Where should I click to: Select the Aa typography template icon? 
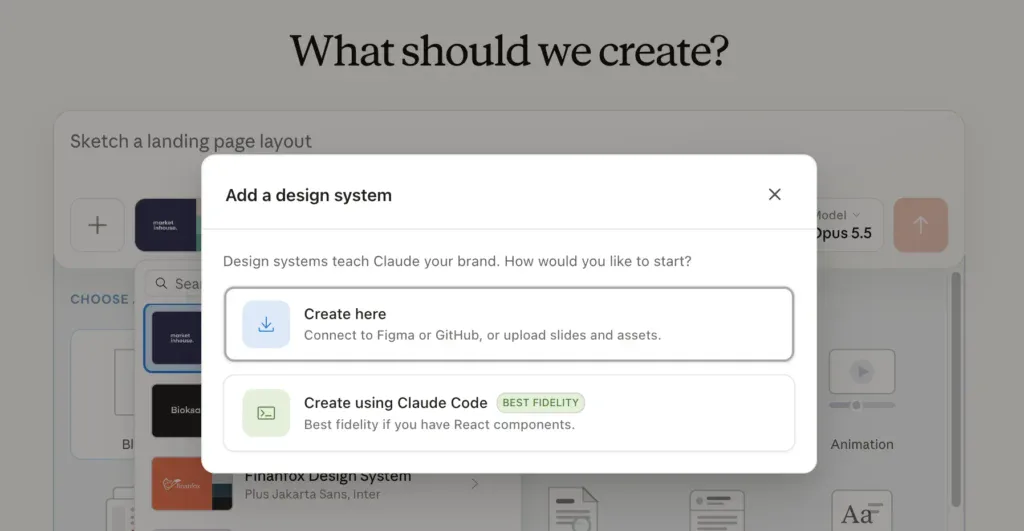(861, 511)
